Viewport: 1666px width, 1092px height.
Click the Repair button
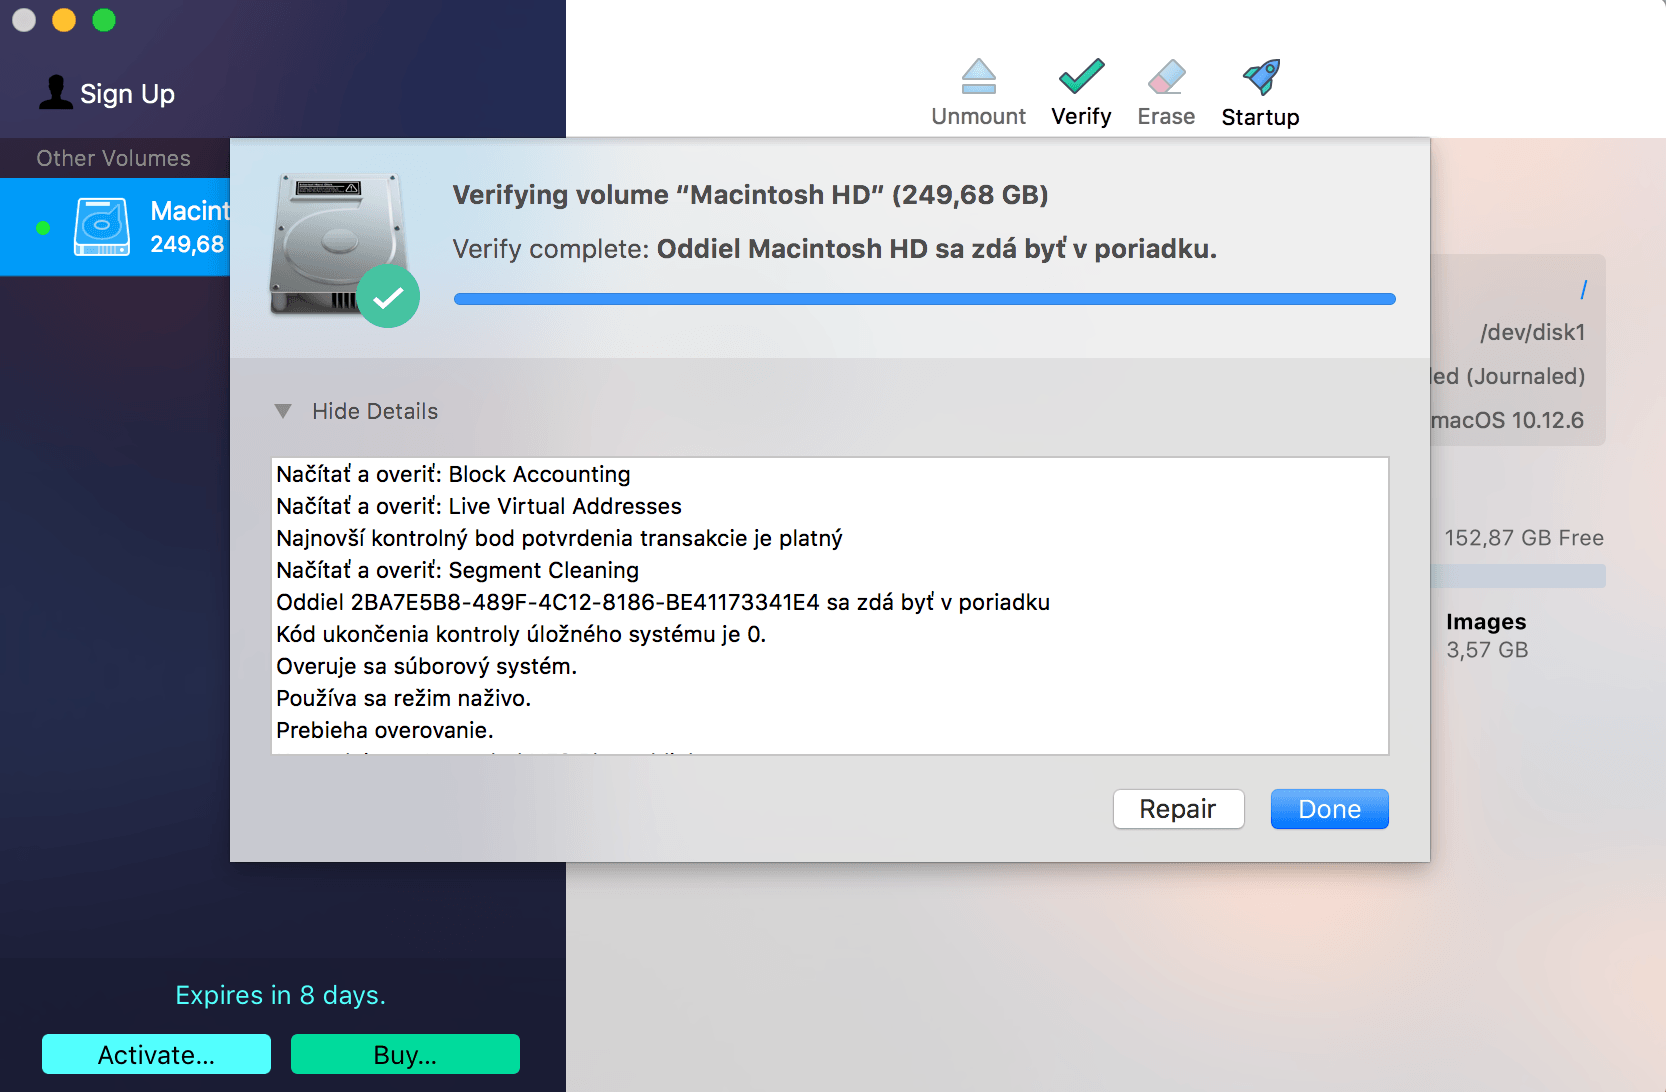(x=1178, y=809)
